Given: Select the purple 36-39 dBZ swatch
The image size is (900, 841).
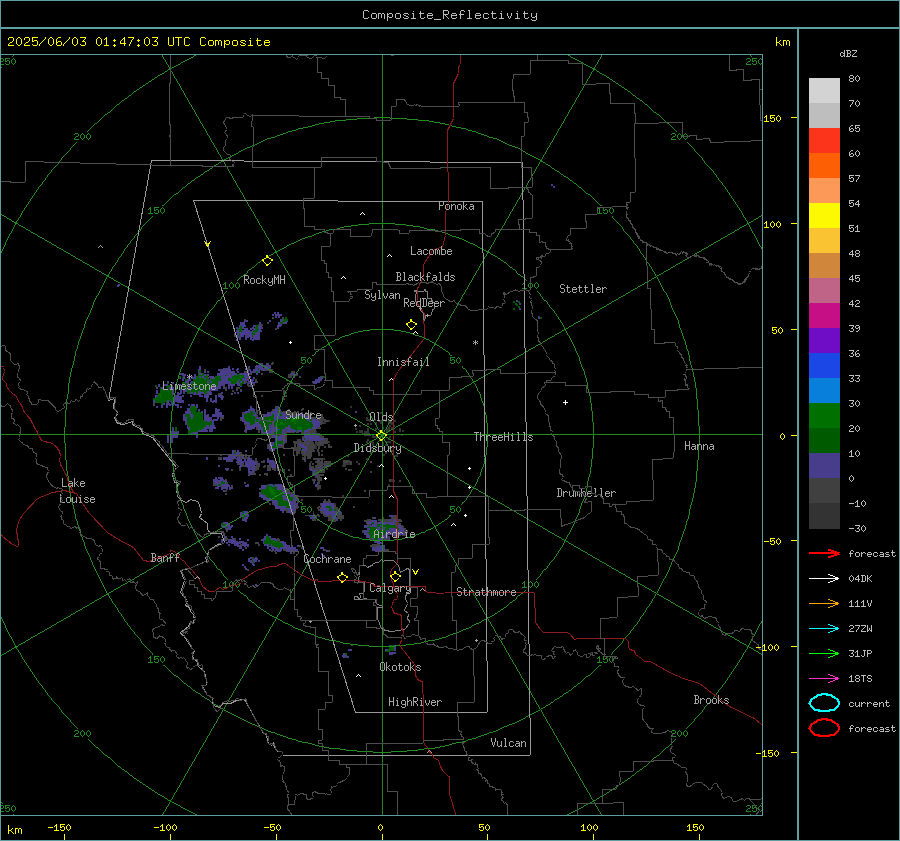Looking at the screenshot, I should click(824, 341).
